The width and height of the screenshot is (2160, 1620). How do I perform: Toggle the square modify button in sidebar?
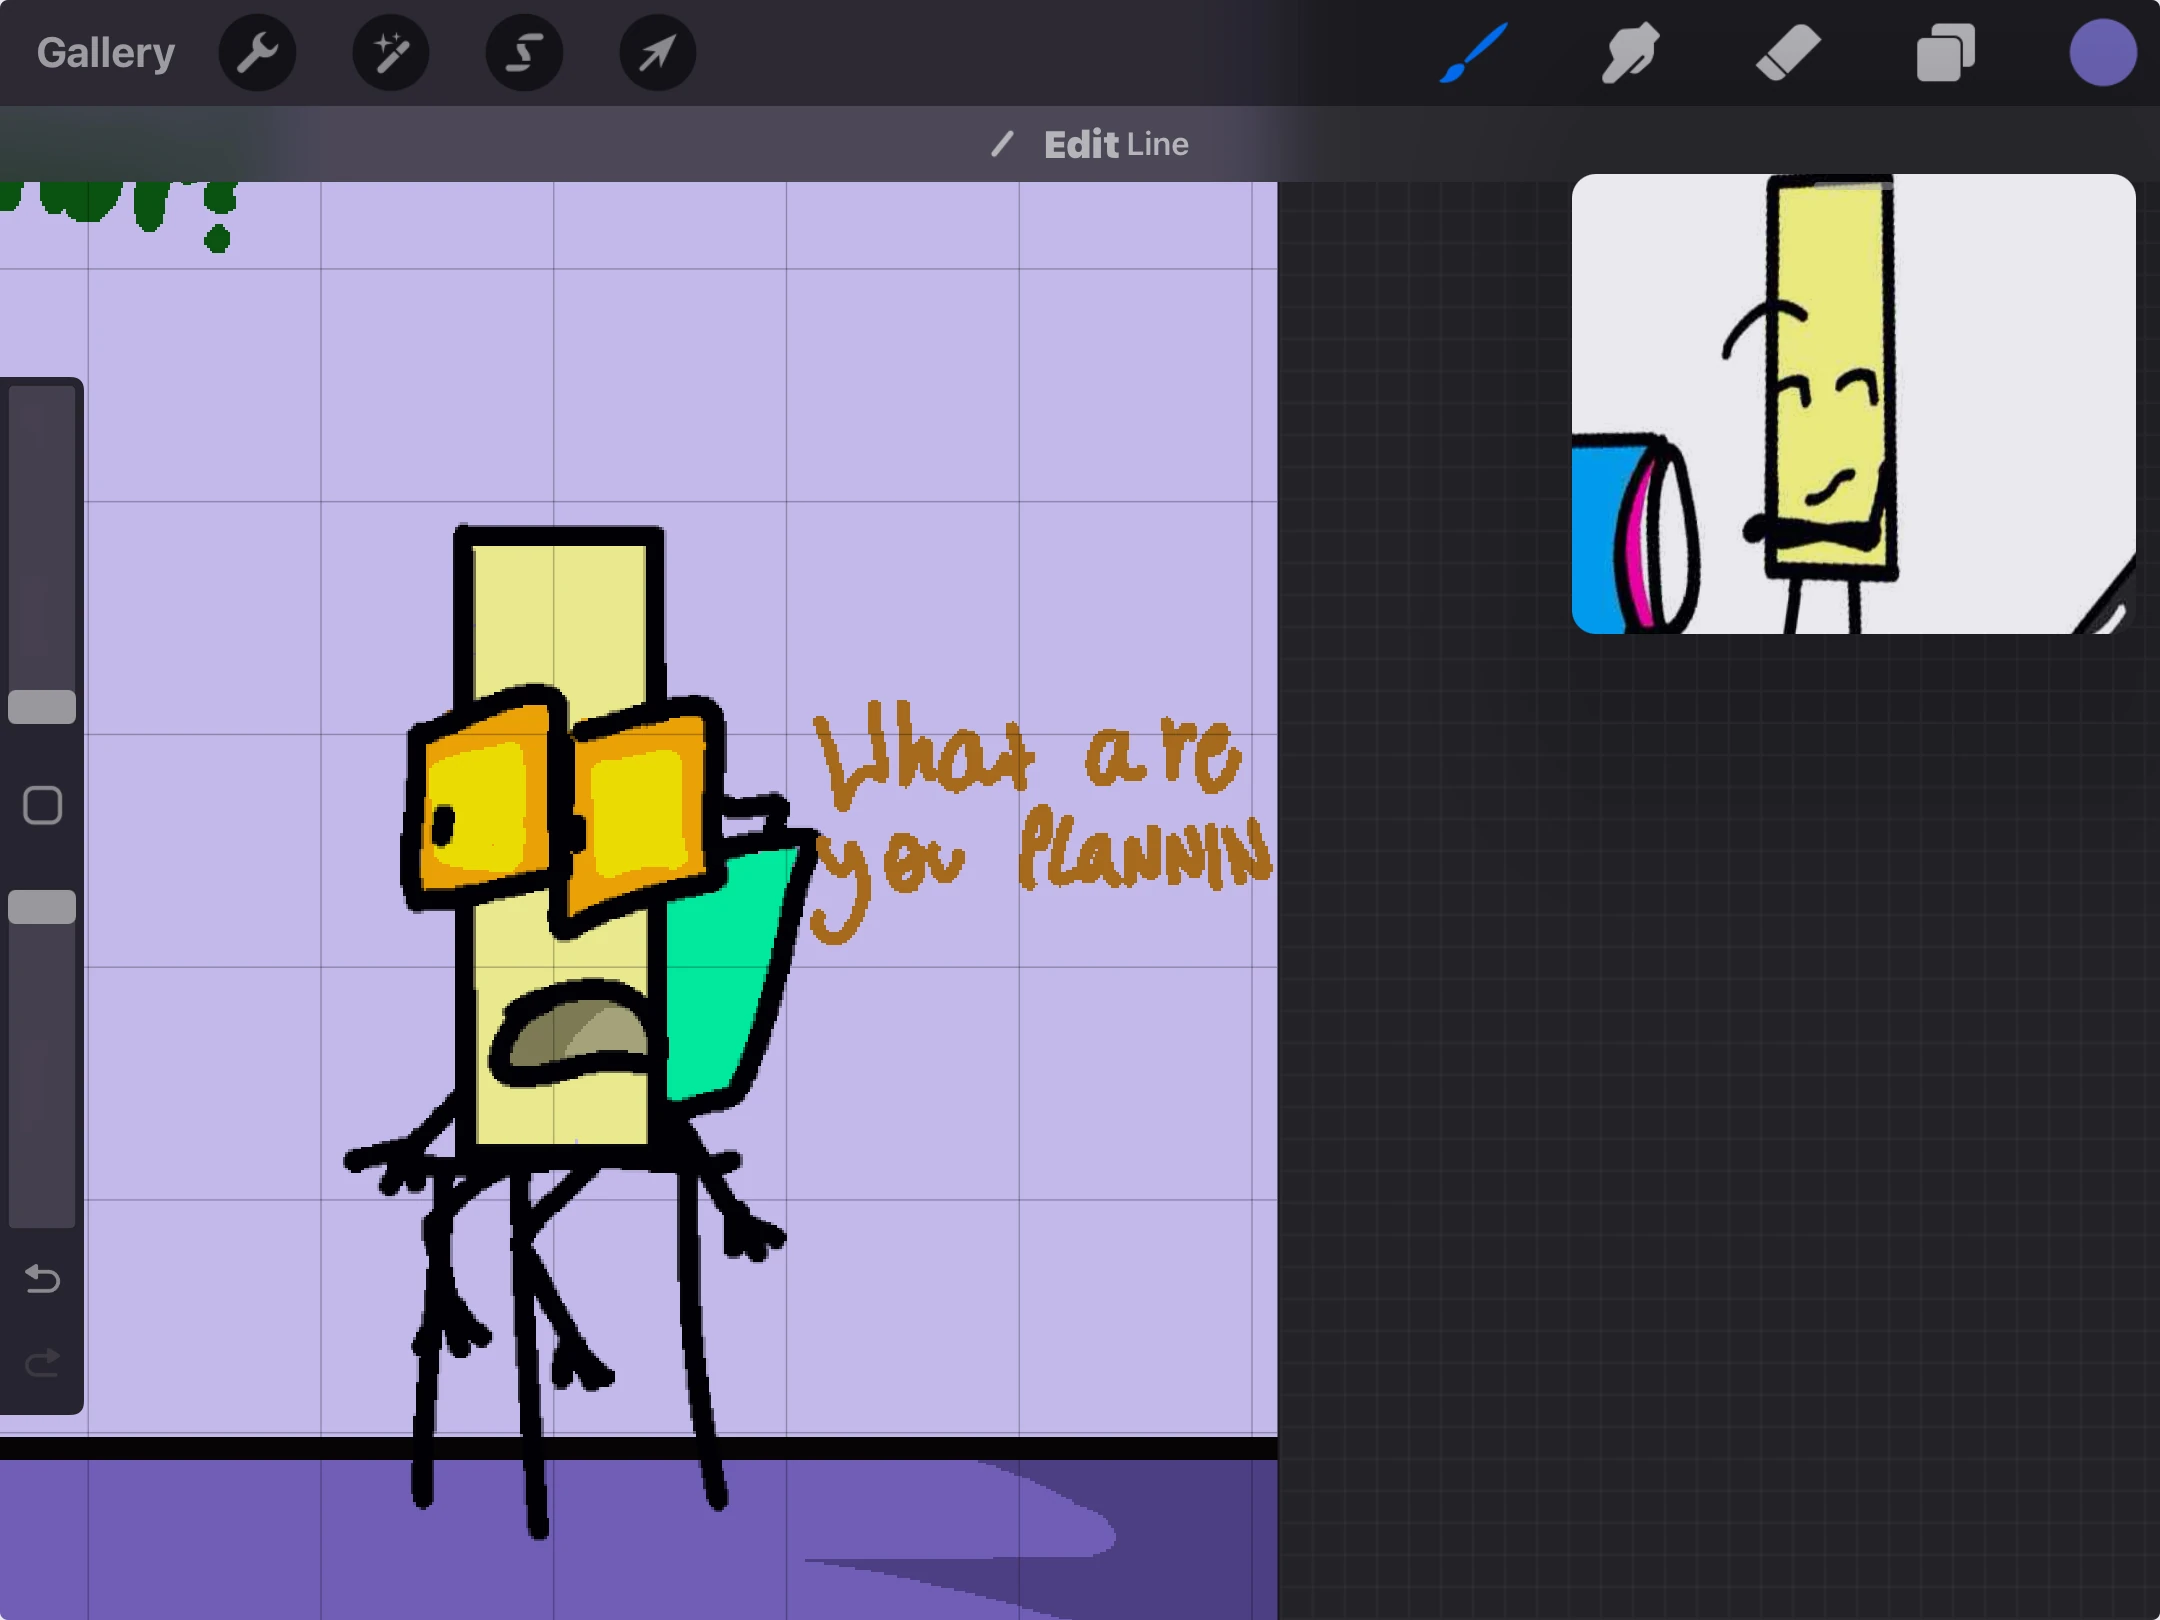click(x=42, y=805)
